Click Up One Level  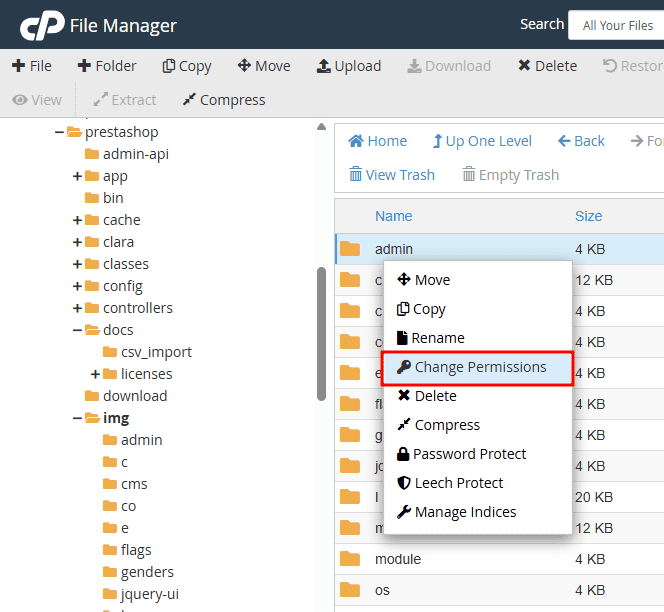pos(482,141)
